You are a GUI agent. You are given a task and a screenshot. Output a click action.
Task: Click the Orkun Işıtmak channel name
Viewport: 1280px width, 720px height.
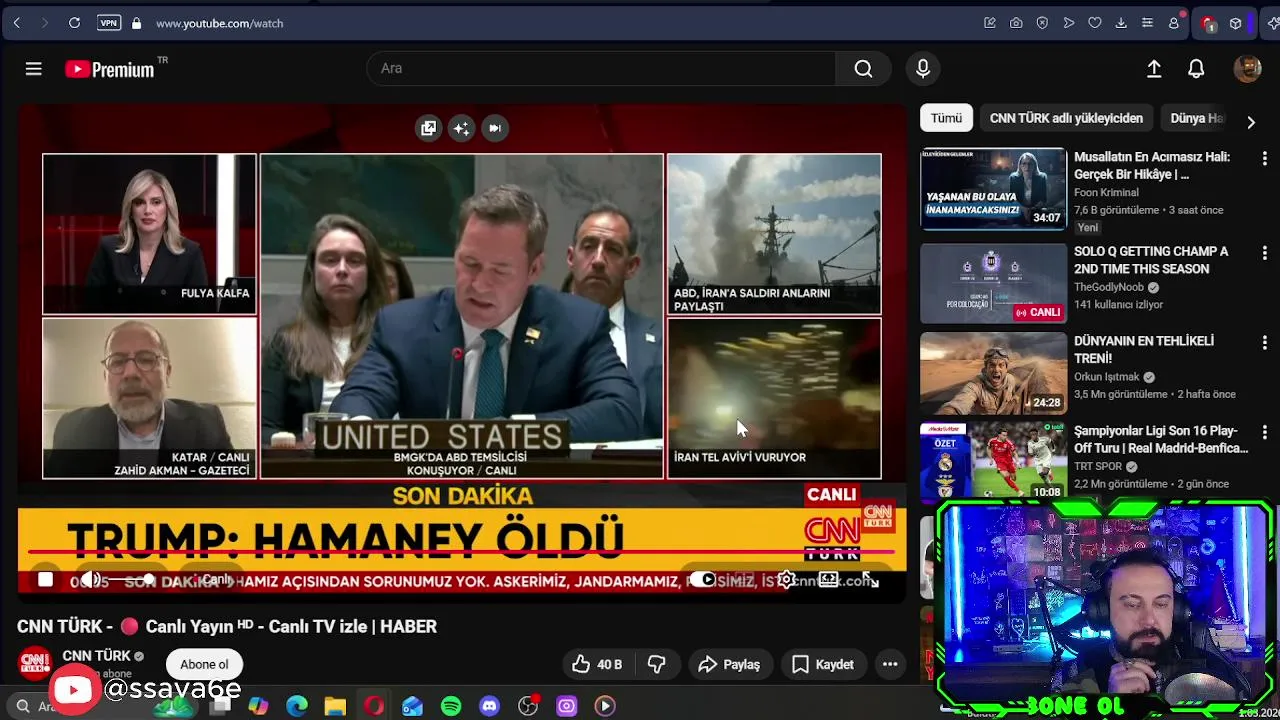(x=1107, y=377)
